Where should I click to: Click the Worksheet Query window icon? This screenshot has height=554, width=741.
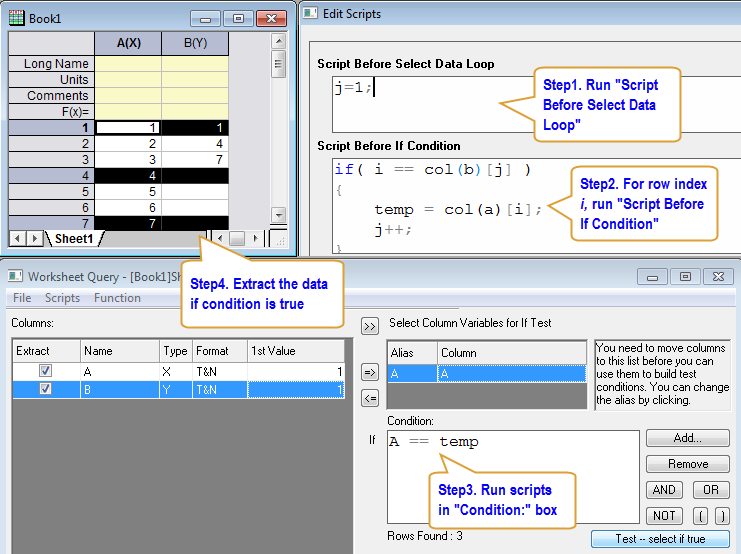[x=13, y=276]
